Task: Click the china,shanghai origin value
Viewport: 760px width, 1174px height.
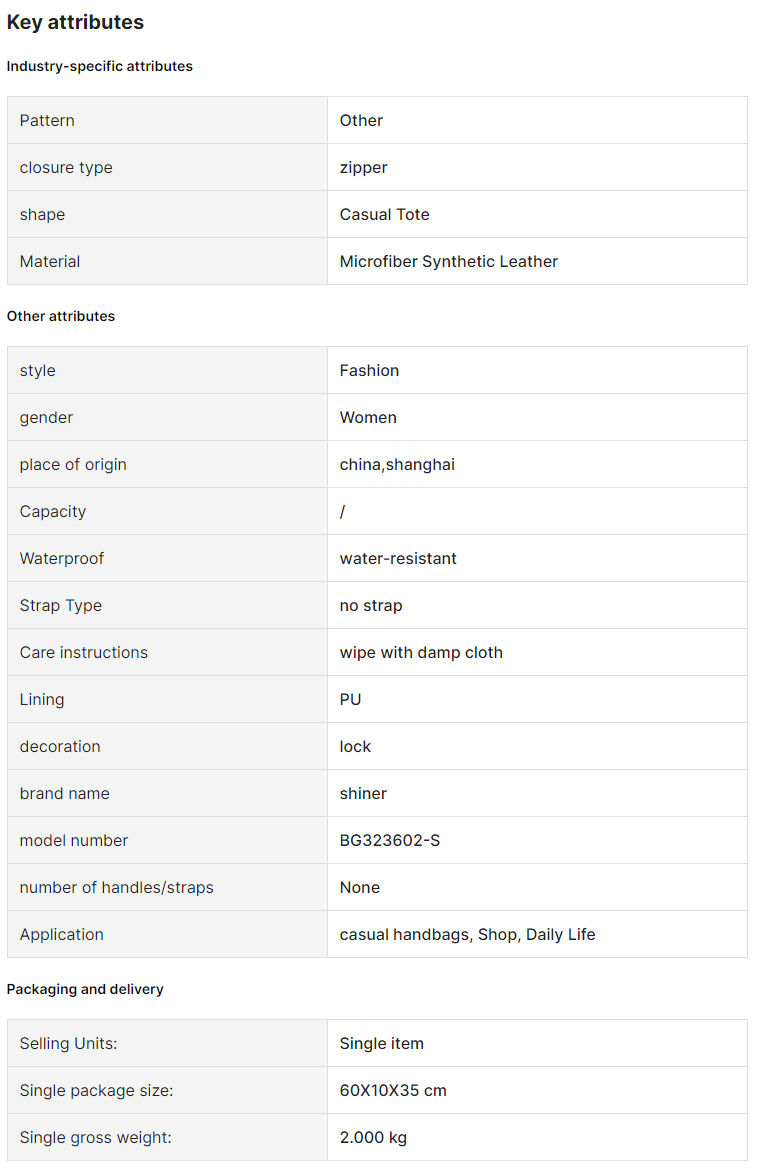Action: tap(397, 464)
